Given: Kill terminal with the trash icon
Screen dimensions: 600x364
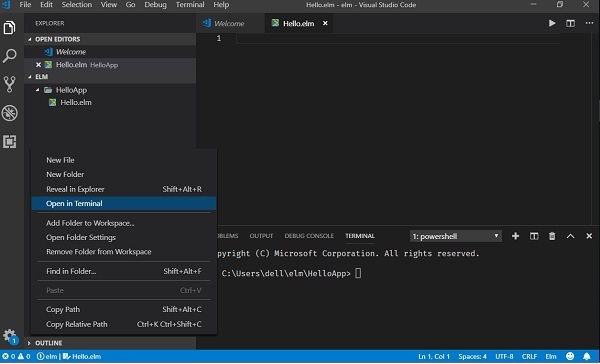Looking at the screenshot, I should click(x=552, y=236).
